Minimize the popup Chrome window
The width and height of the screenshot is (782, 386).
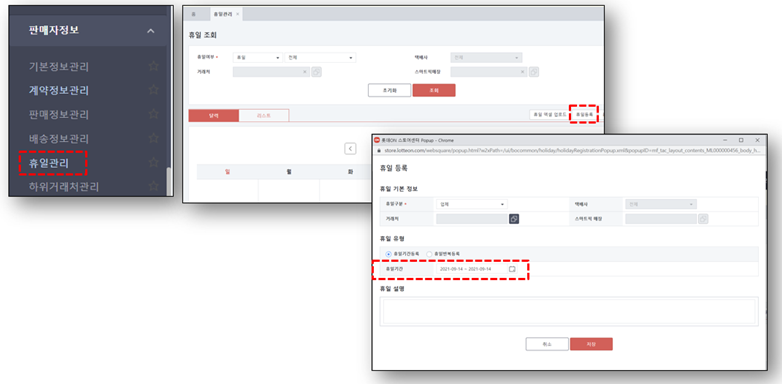click(724, 140)
